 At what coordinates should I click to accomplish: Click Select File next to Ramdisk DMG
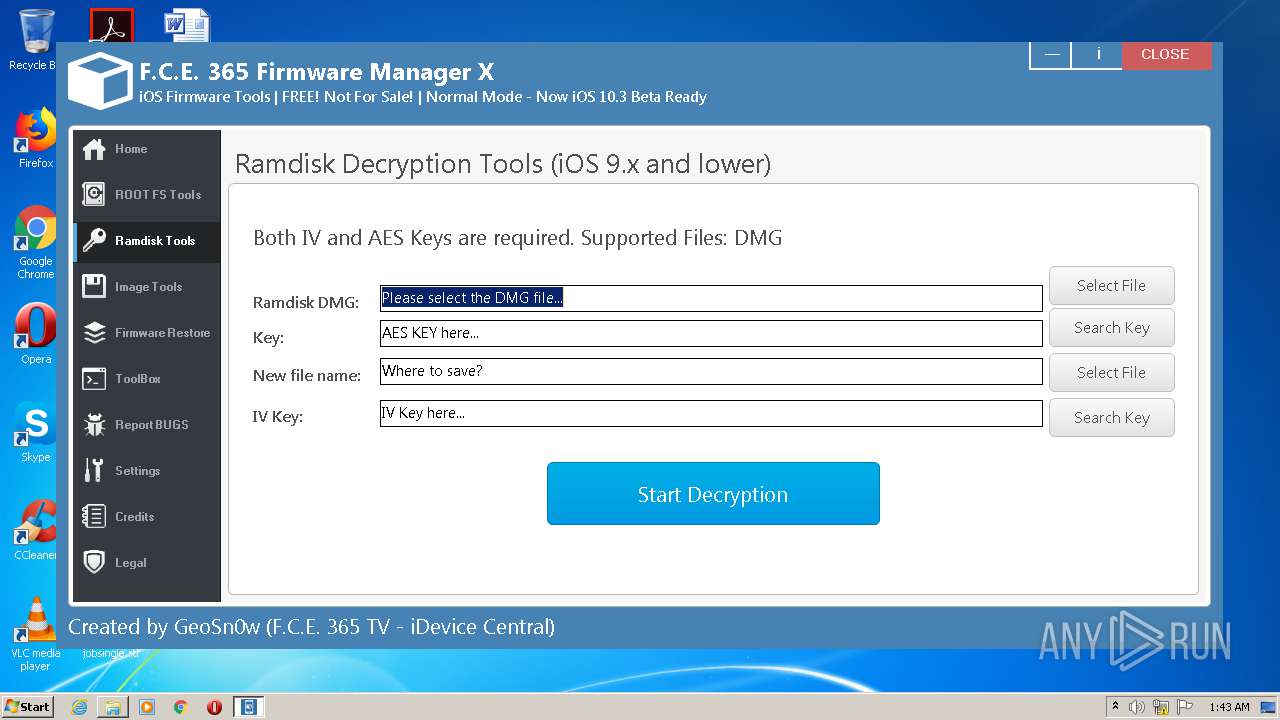click(x=1111, y=285)
